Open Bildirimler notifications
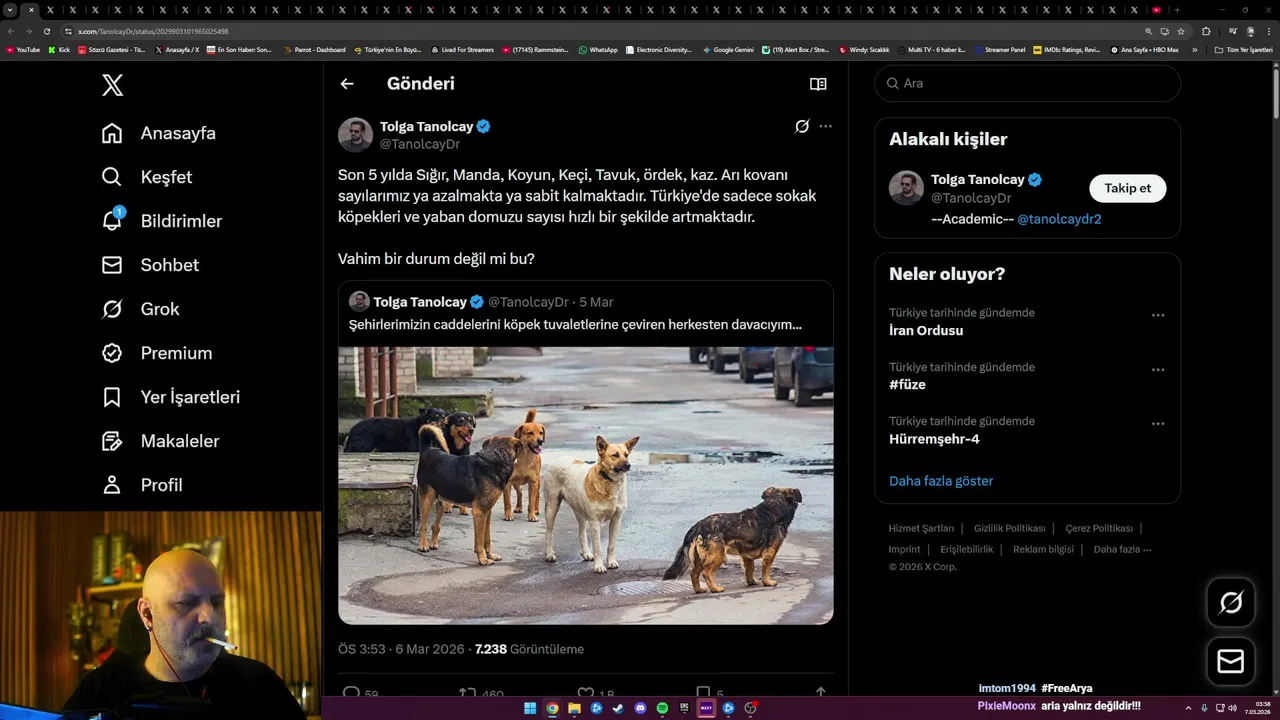1280x720 pixels. coord(162,221)
